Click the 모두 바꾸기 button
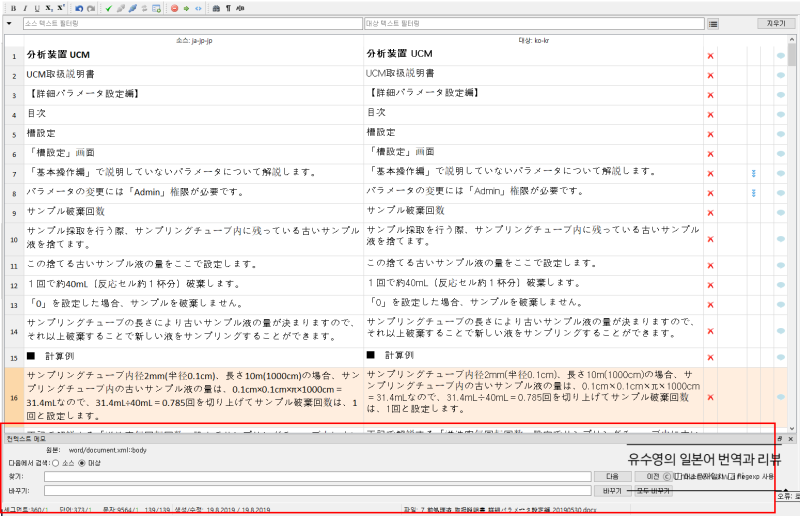Screen dimensions: 800x516 [x=653, y=490]
